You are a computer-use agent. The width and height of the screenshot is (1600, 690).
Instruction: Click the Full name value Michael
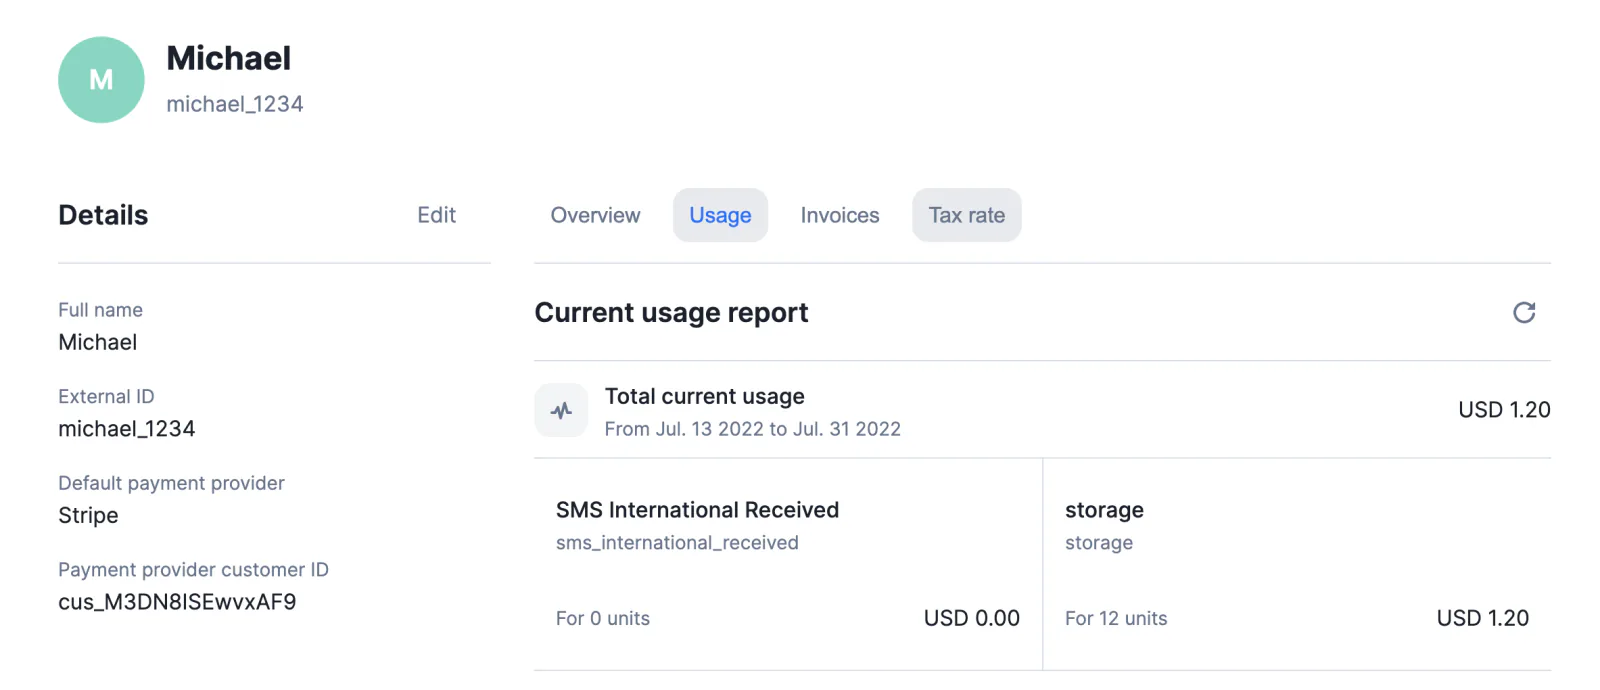tap(98, 342)
